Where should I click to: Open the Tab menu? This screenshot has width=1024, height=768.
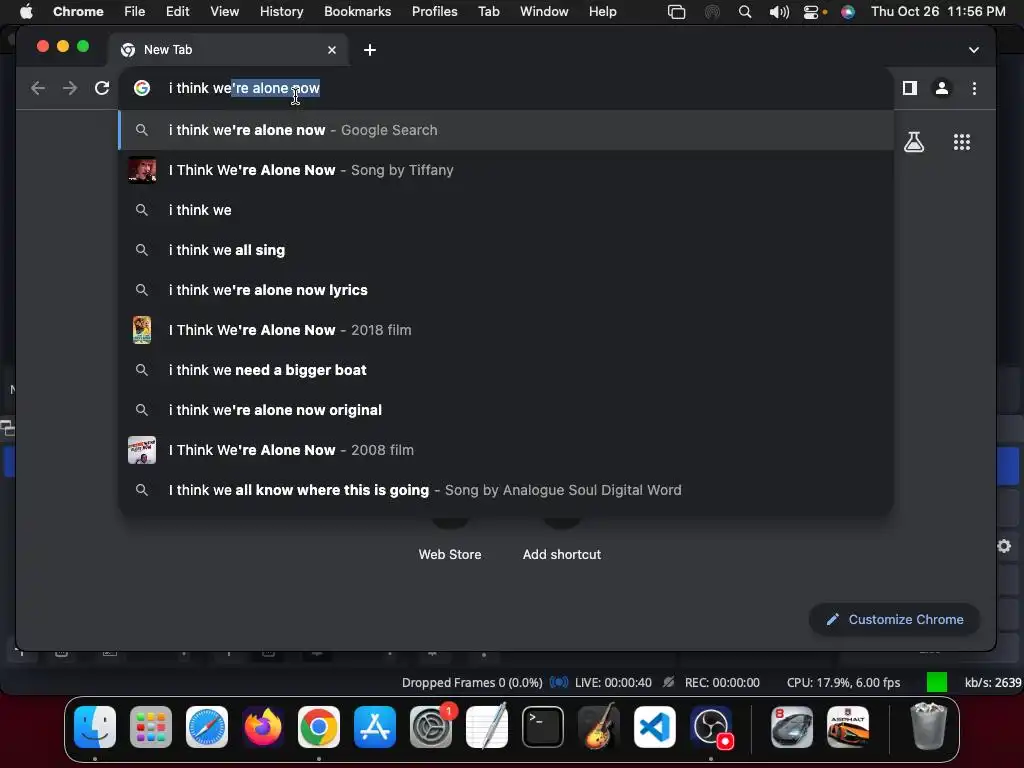pyautogui.click(x=488, y=11)
